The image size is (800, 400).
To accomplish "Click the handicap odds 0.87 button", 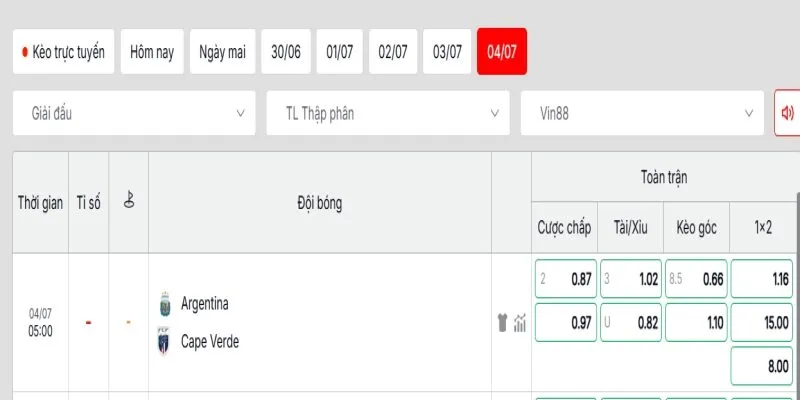I will tap(566, 279).
